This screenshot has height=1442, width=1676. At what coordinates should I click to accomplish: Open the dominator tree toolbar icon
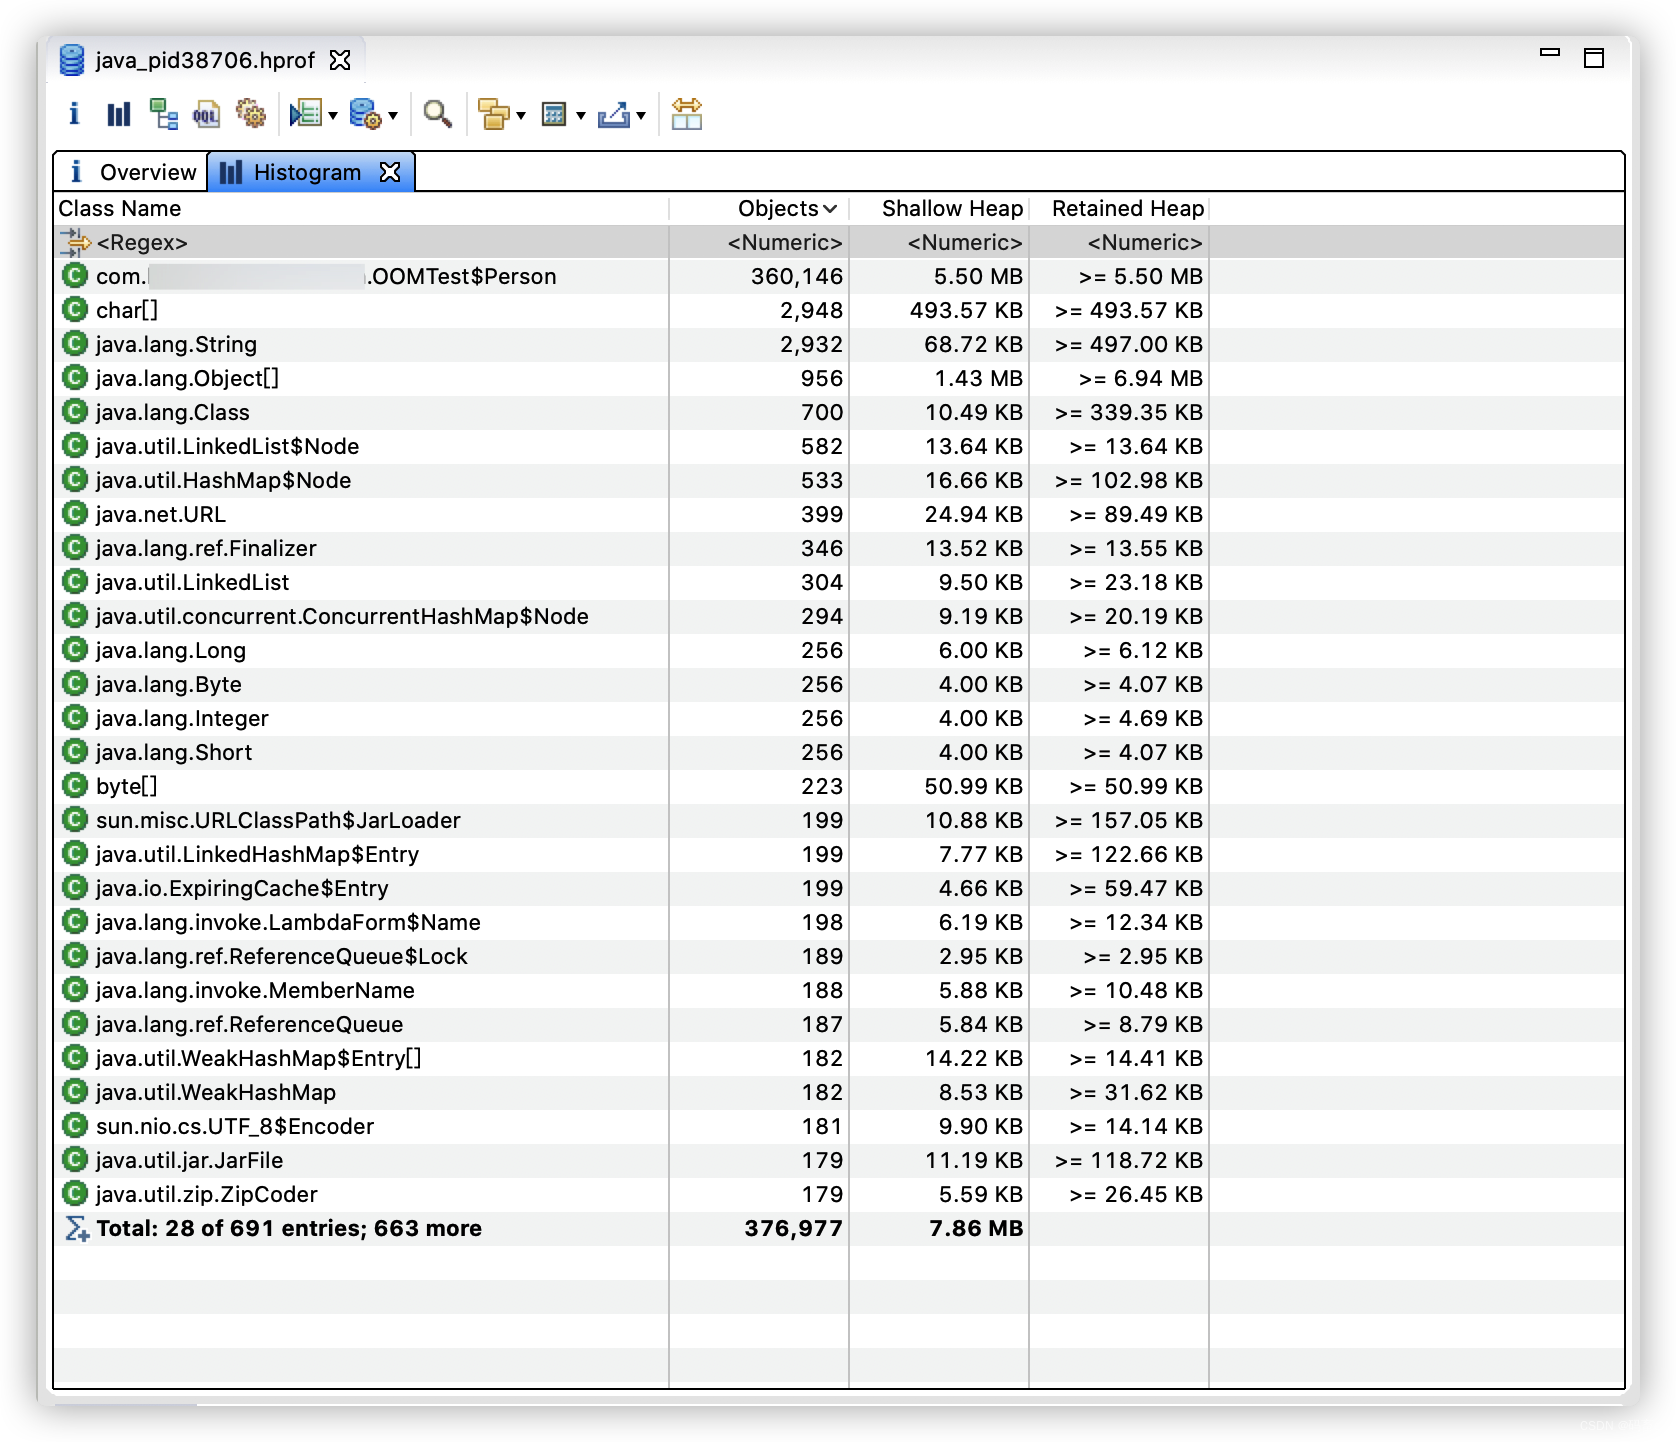(163, 114)
